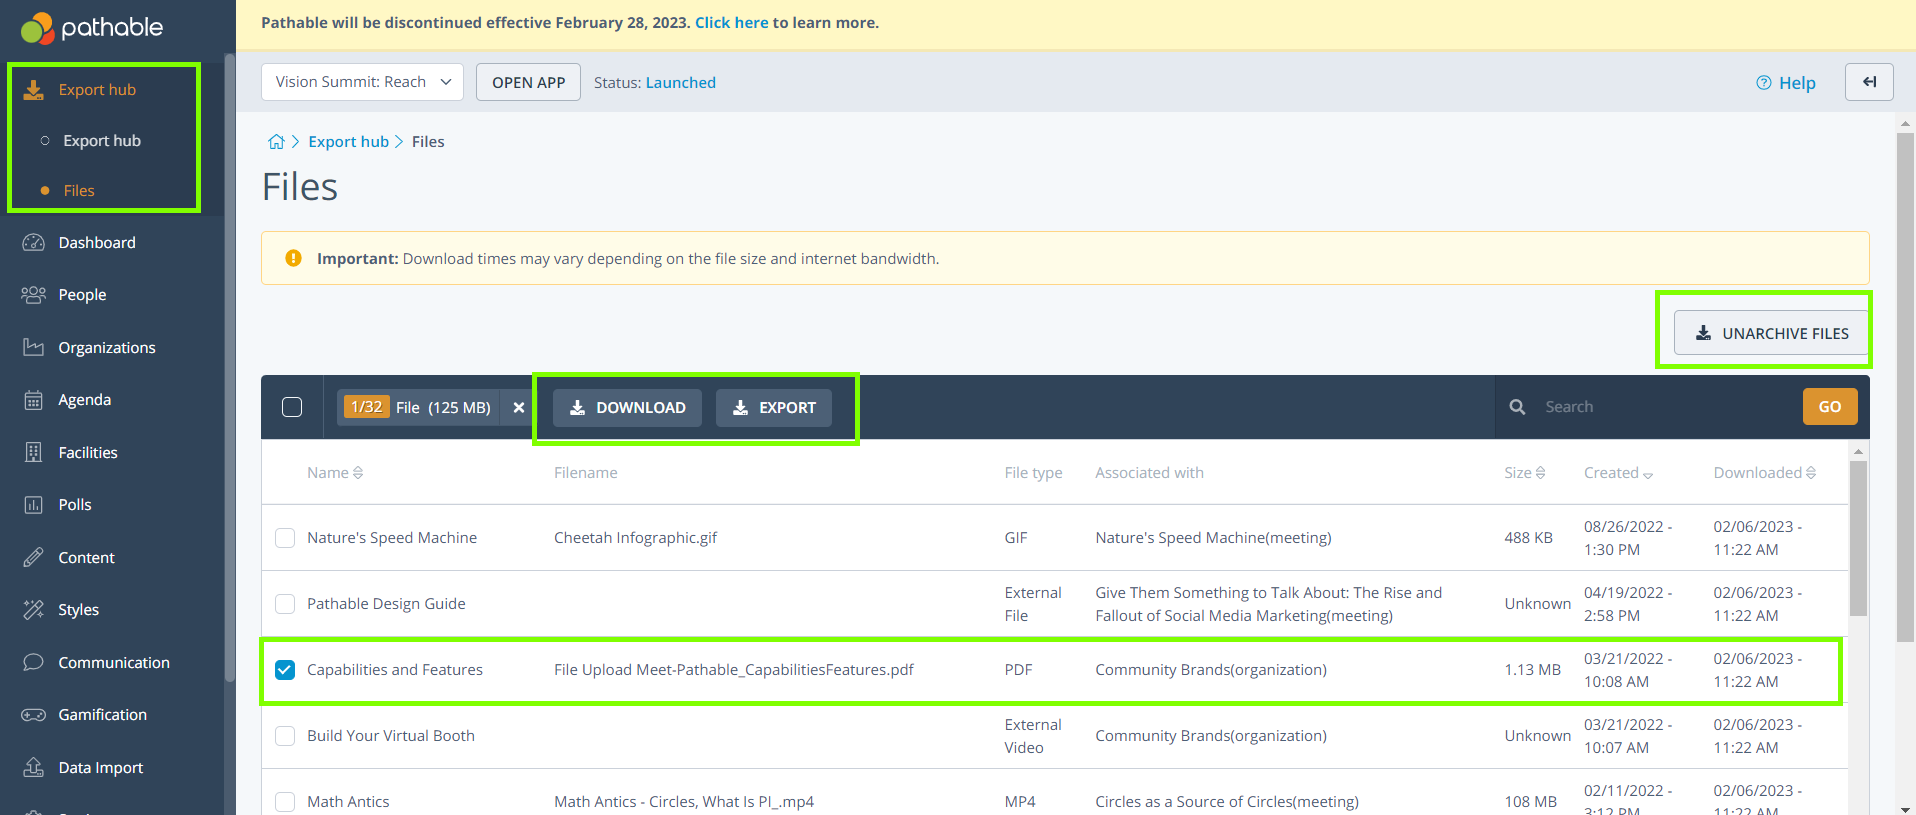Sort the table by Downloaded column
Screen dimensions: 1916x815
pos(1765,473)
